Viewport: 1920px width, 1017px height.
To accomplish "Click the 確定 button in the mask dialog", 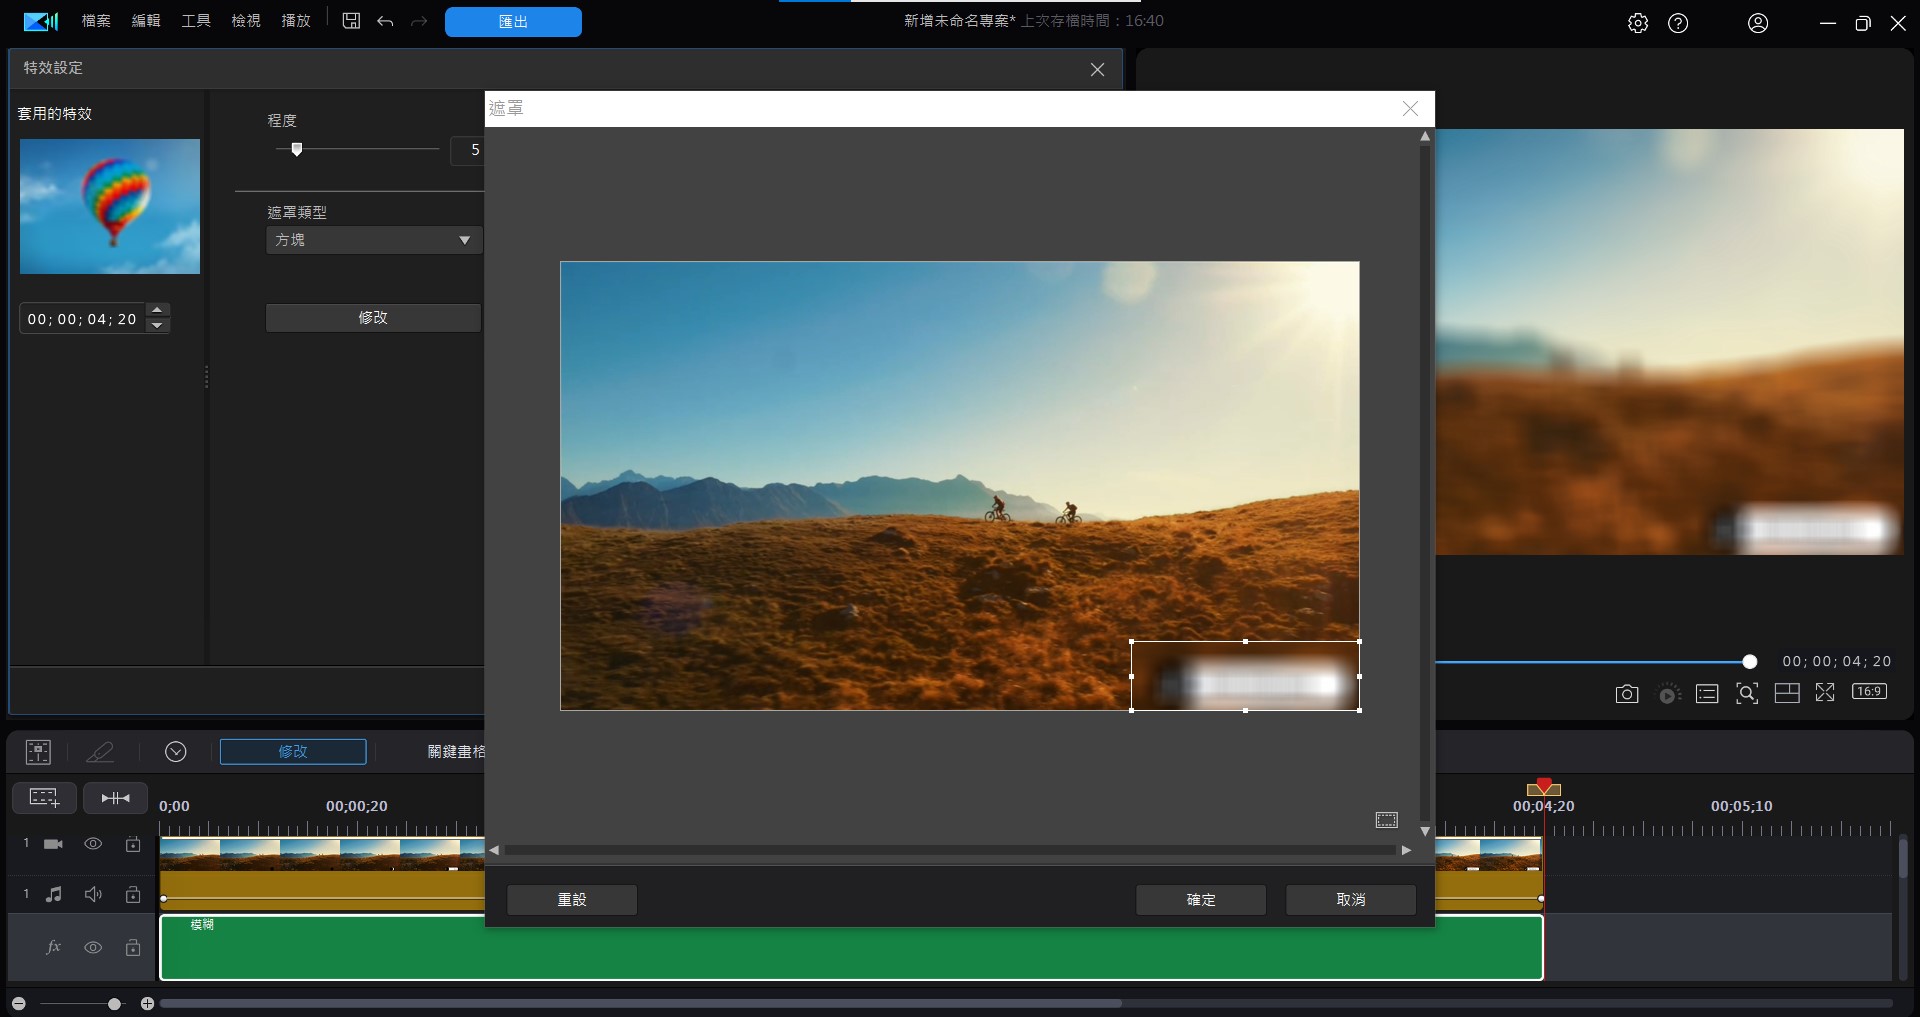I will (x=1200, y=900).
